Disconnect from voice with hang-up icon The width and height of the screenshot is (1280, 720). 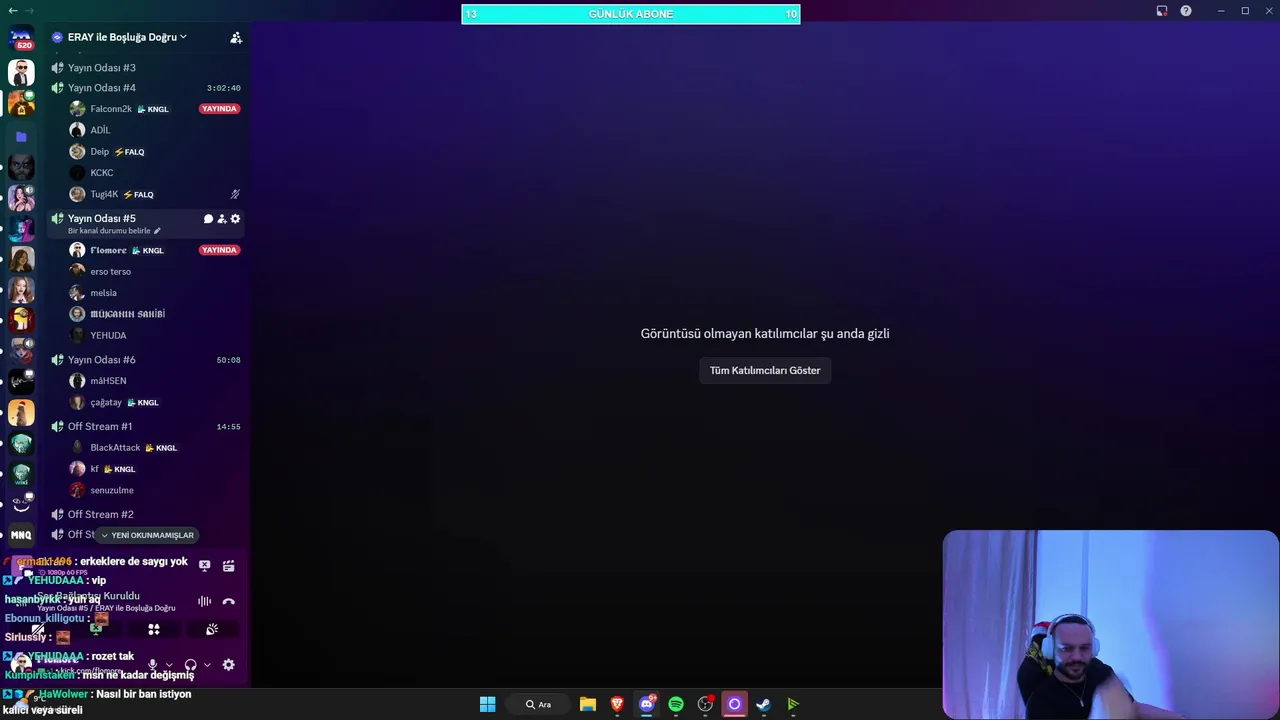click(x=229, y=601)
